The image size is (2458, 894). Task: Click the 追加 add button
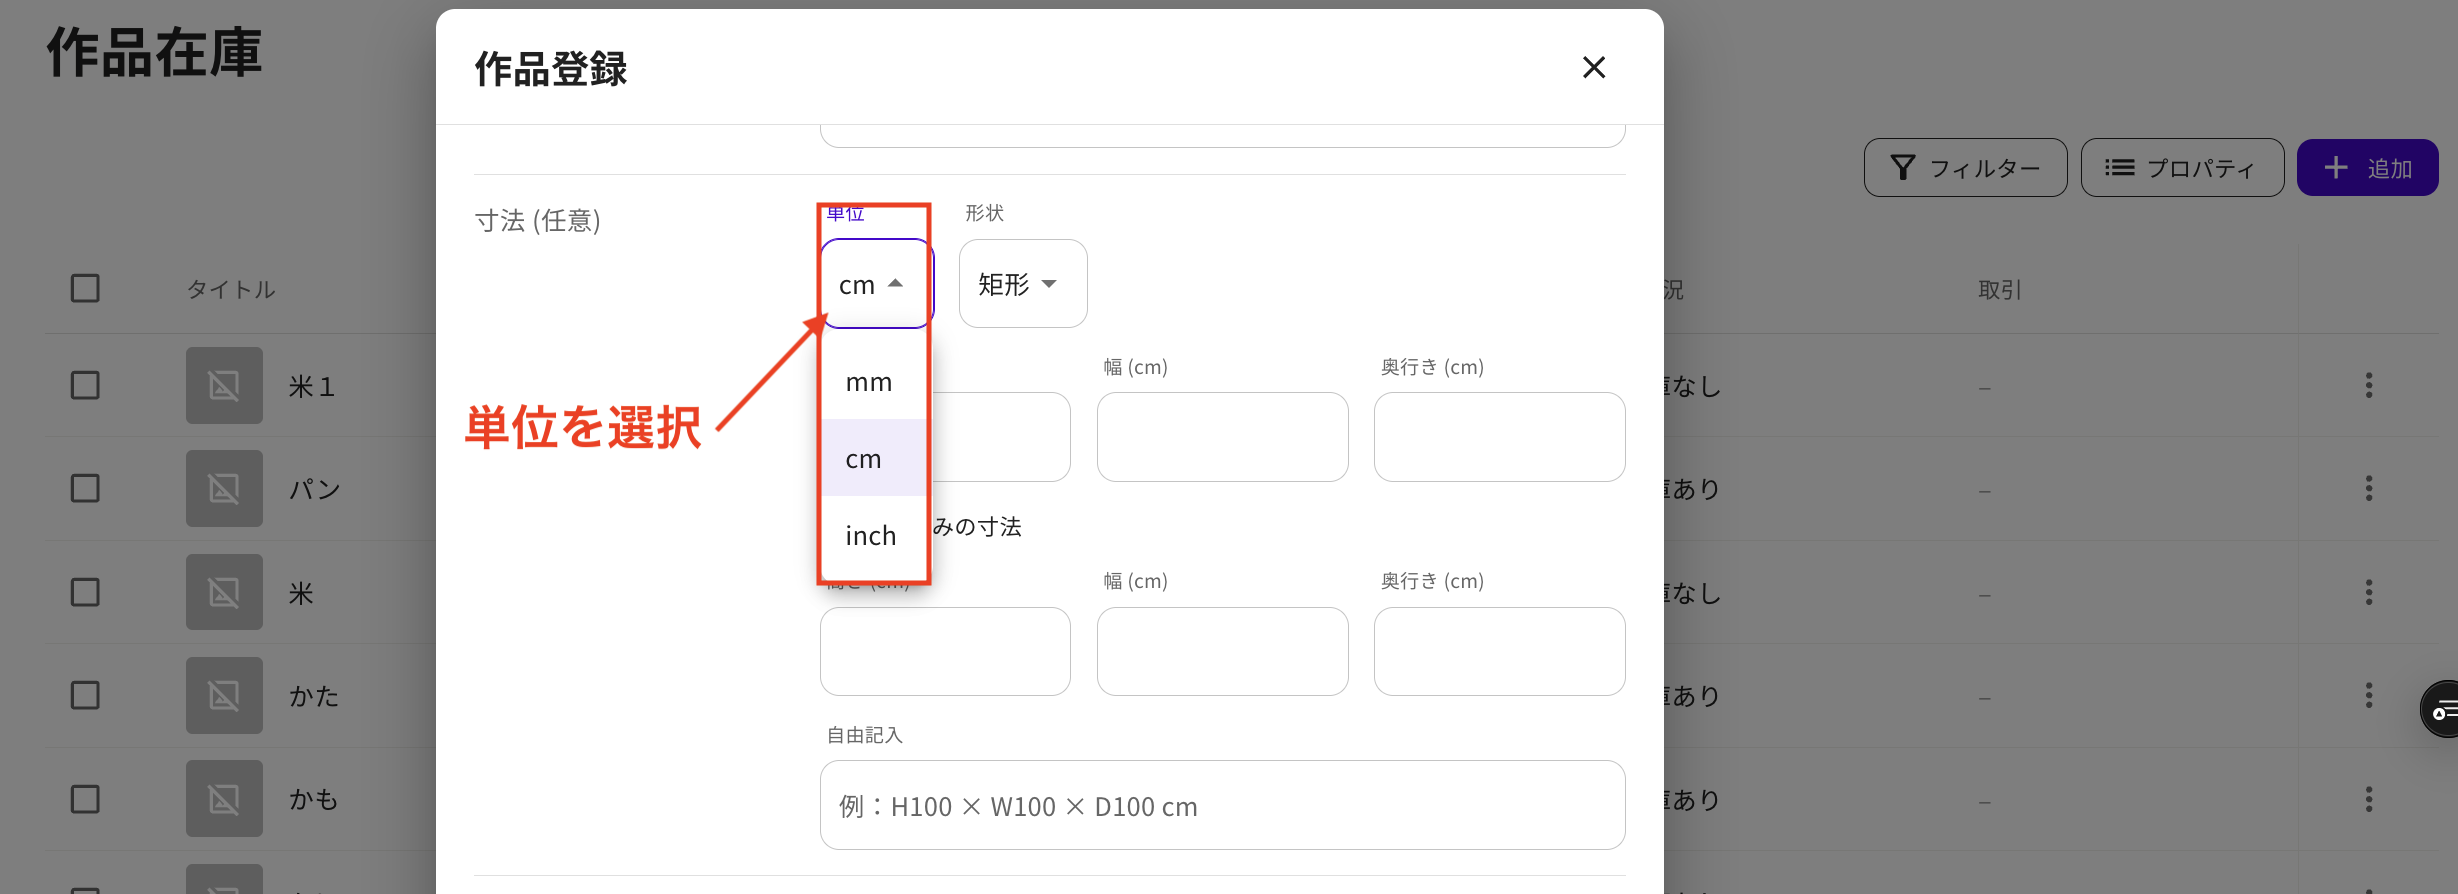pyautogui.click(x=2367, y=168)
